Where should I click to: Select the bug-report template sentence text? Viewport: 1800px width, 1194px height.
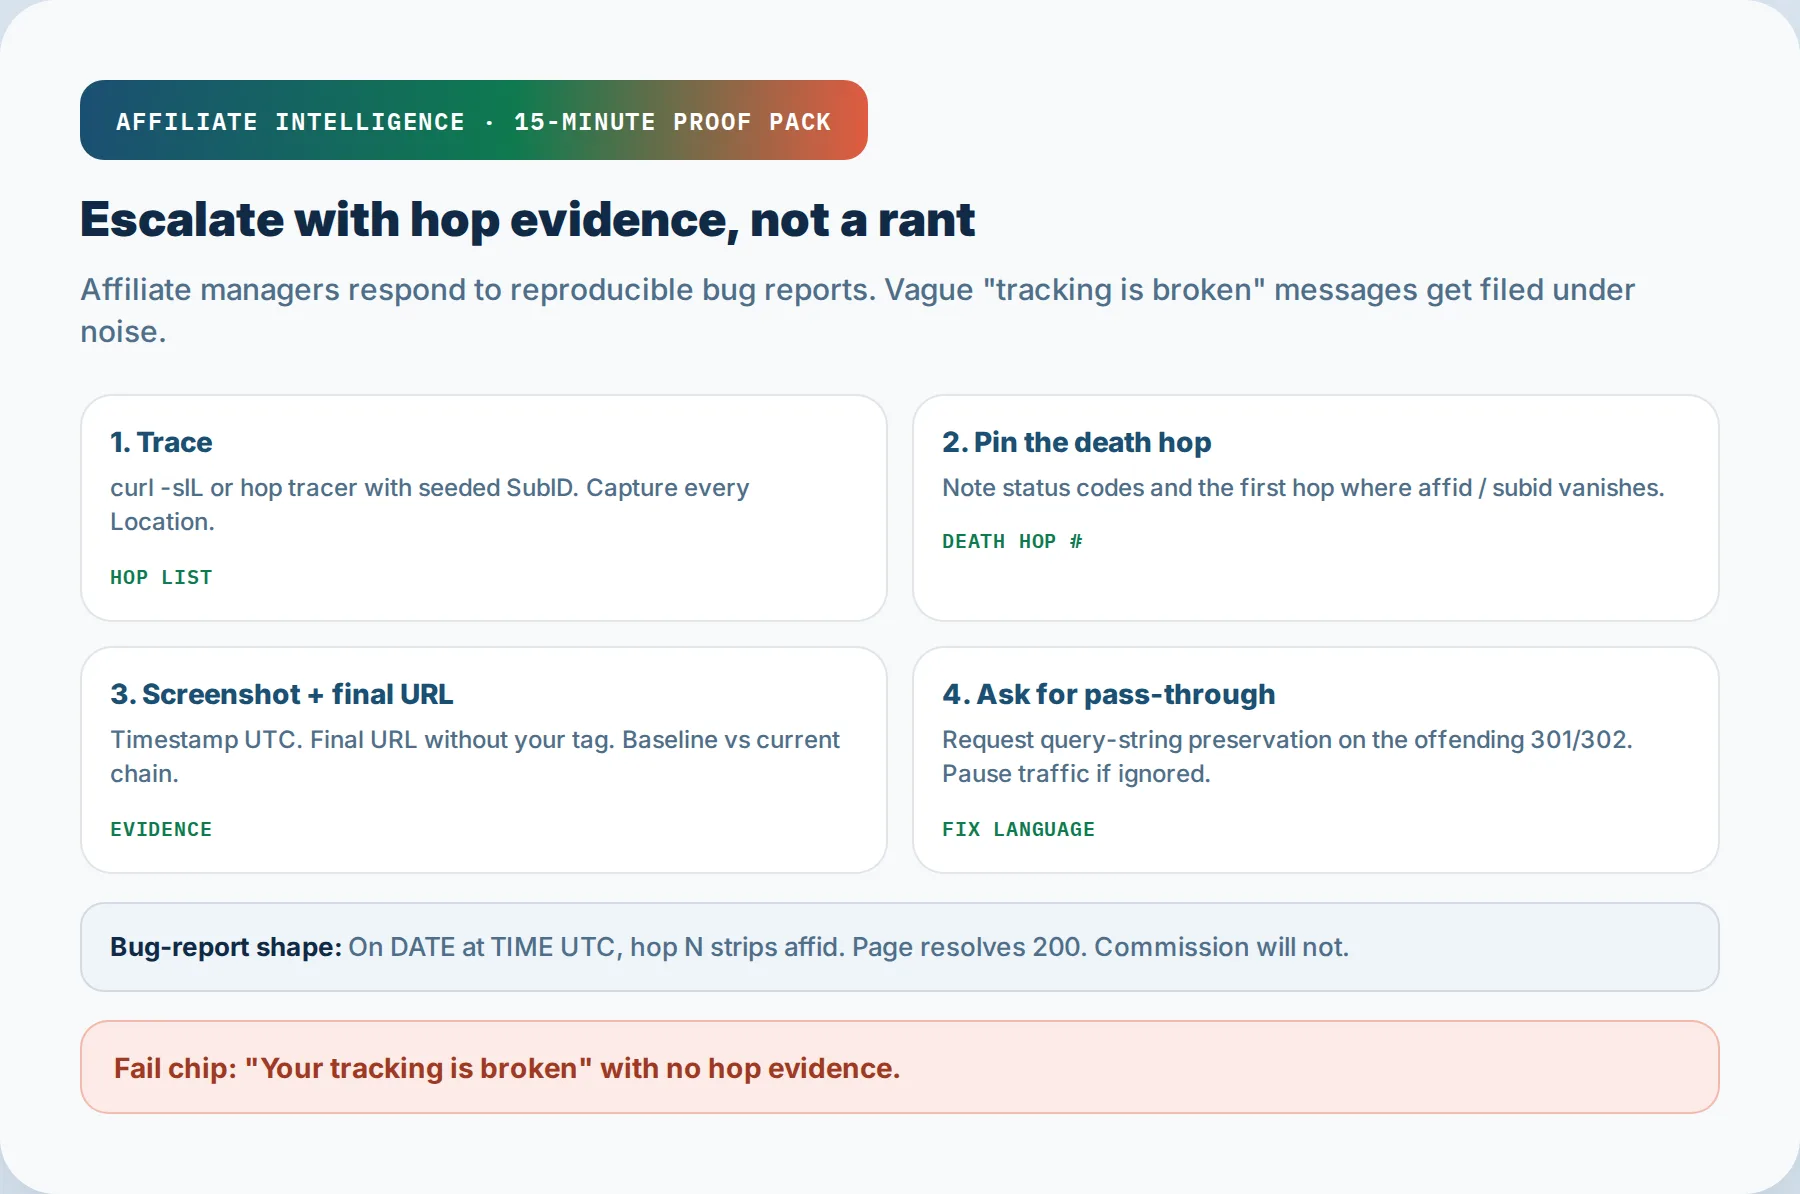[848, 947]
